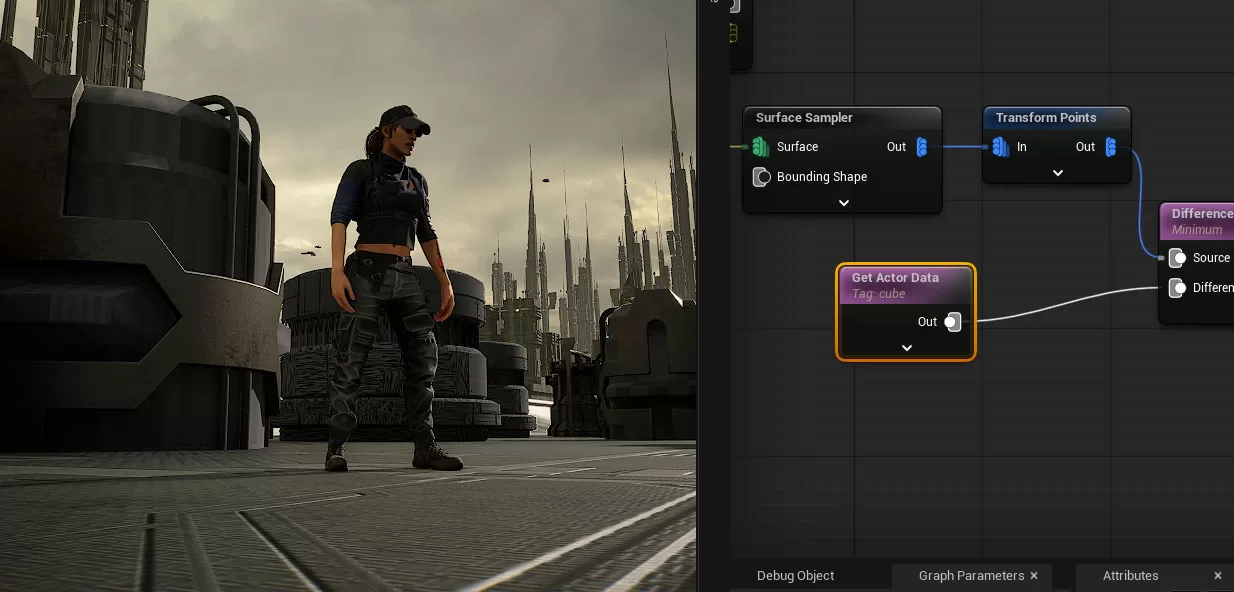Viewport: 1234px width, 592px height.
Task: Click the Surface input pin on Surface Sampler
Action: [x=760, y=147]
